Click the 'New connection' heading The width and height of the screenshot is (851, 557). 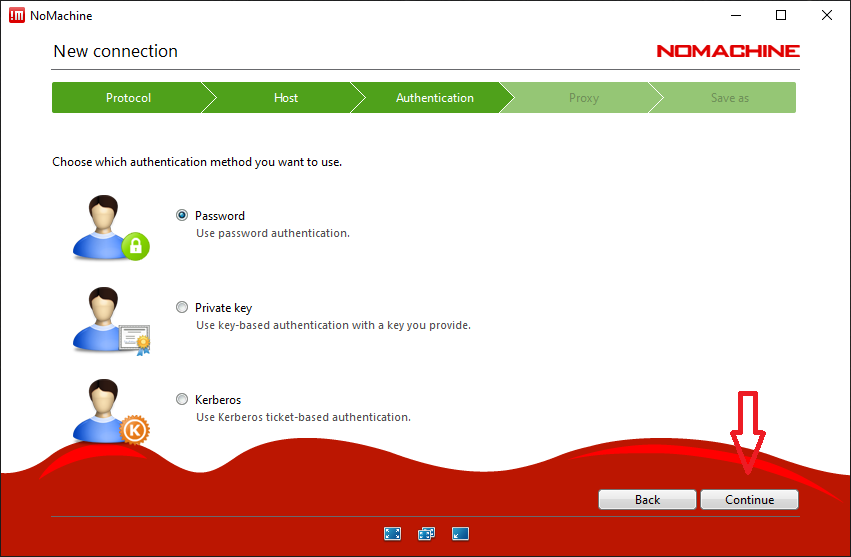pyautogui.click(x=116, y=51)
